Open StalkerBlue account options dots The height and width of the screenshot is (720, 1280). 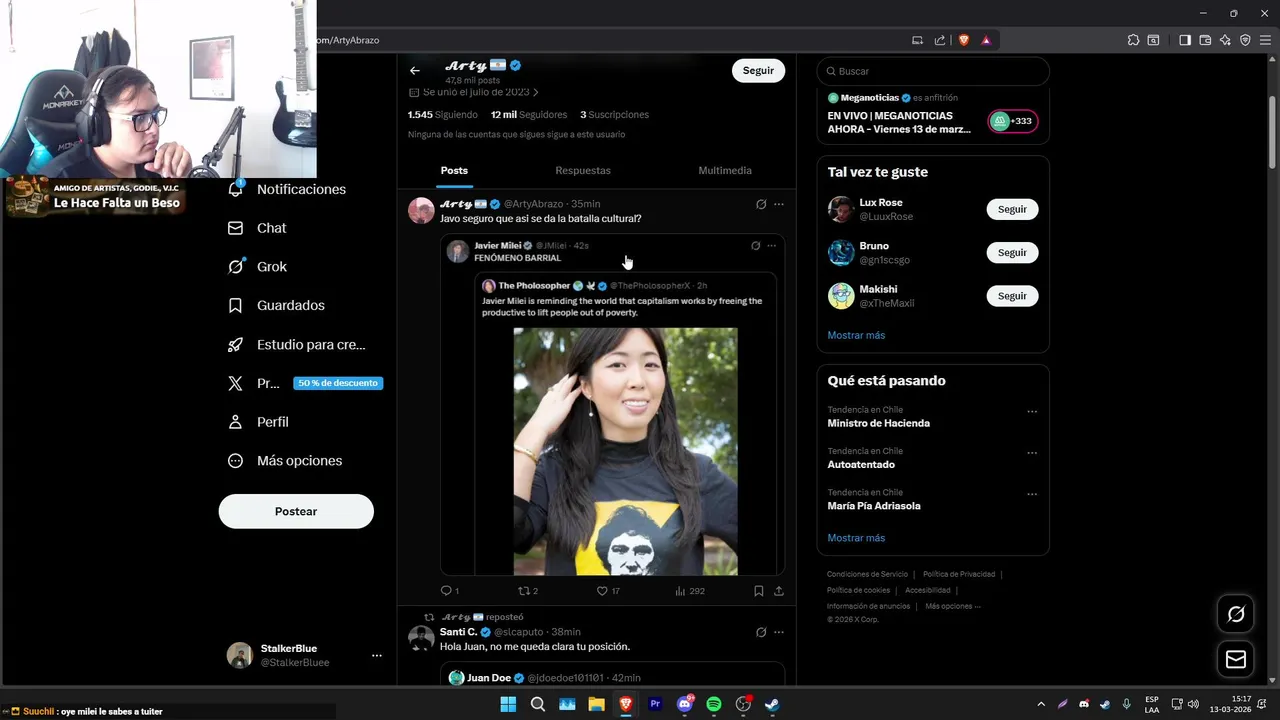[377, 656]
